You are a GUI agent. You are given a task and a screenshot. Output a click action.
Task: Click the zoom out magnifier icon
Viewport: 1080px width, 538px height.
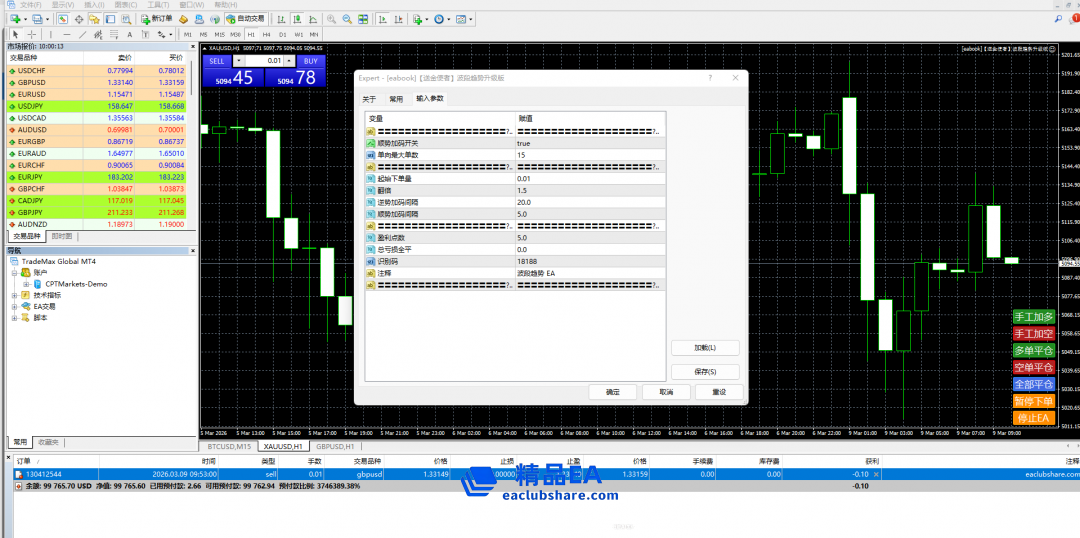pos(346,19)
